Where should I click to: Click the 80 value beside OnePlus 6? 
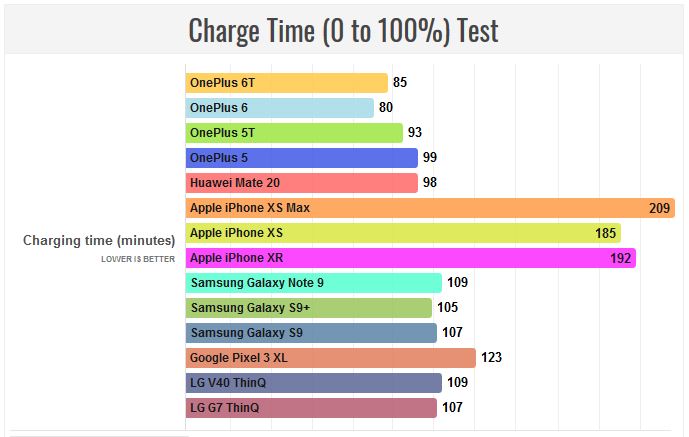[386, 107]
